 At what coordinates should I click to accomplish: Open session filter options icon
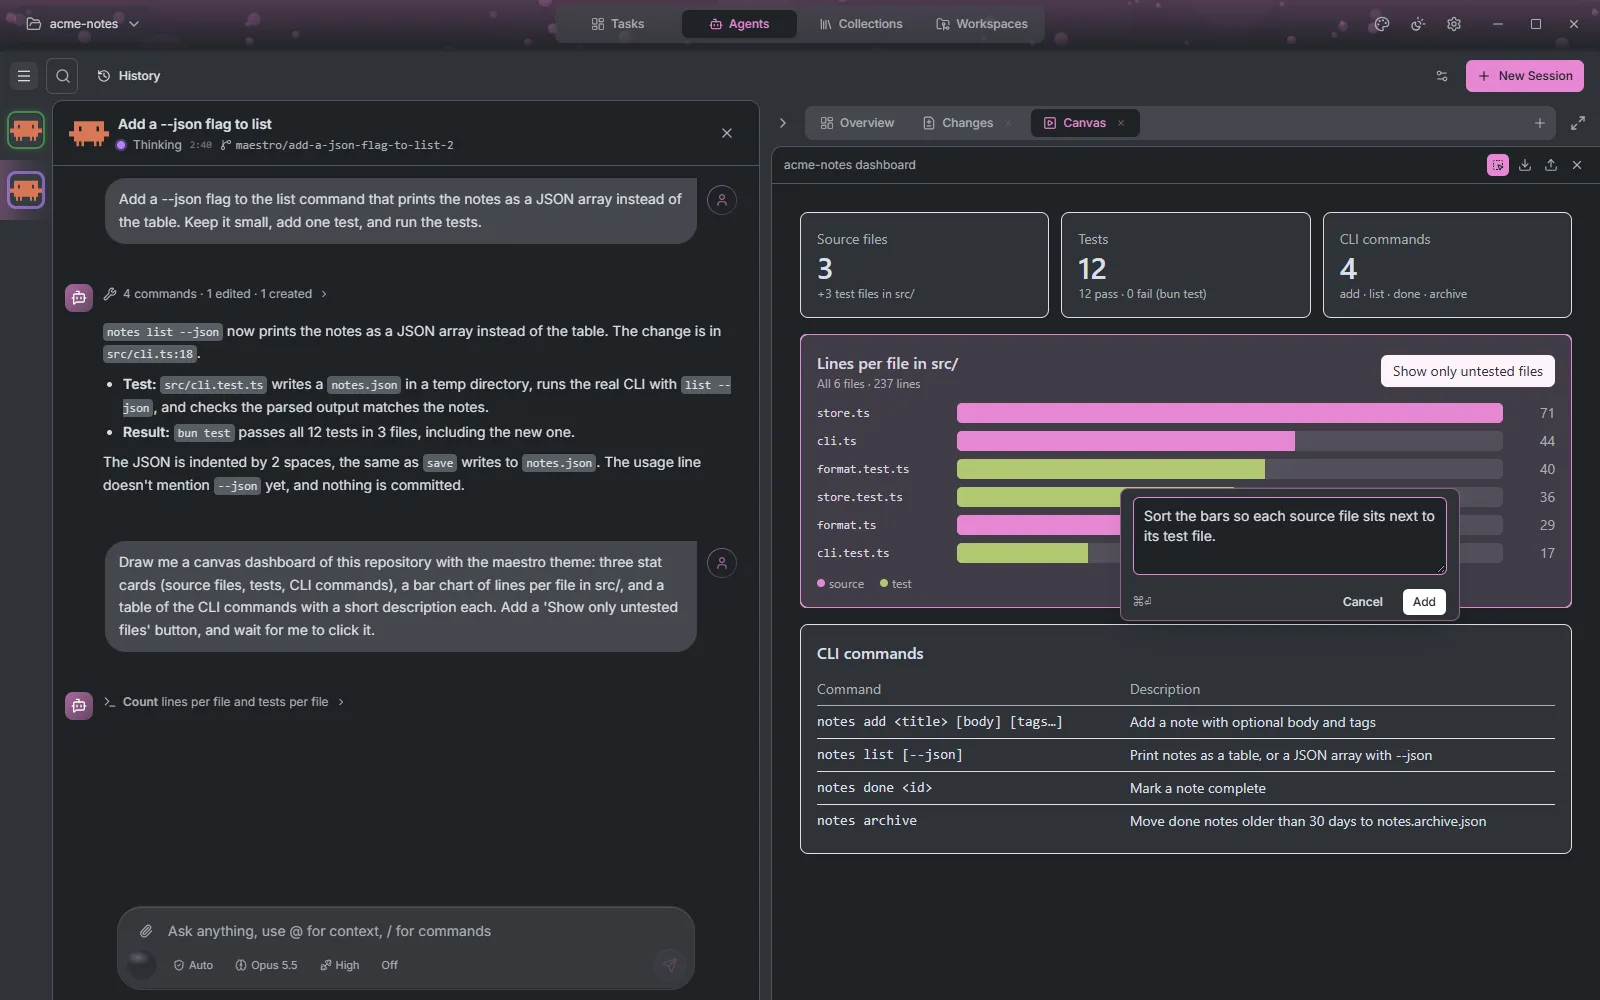point(1442,76)
